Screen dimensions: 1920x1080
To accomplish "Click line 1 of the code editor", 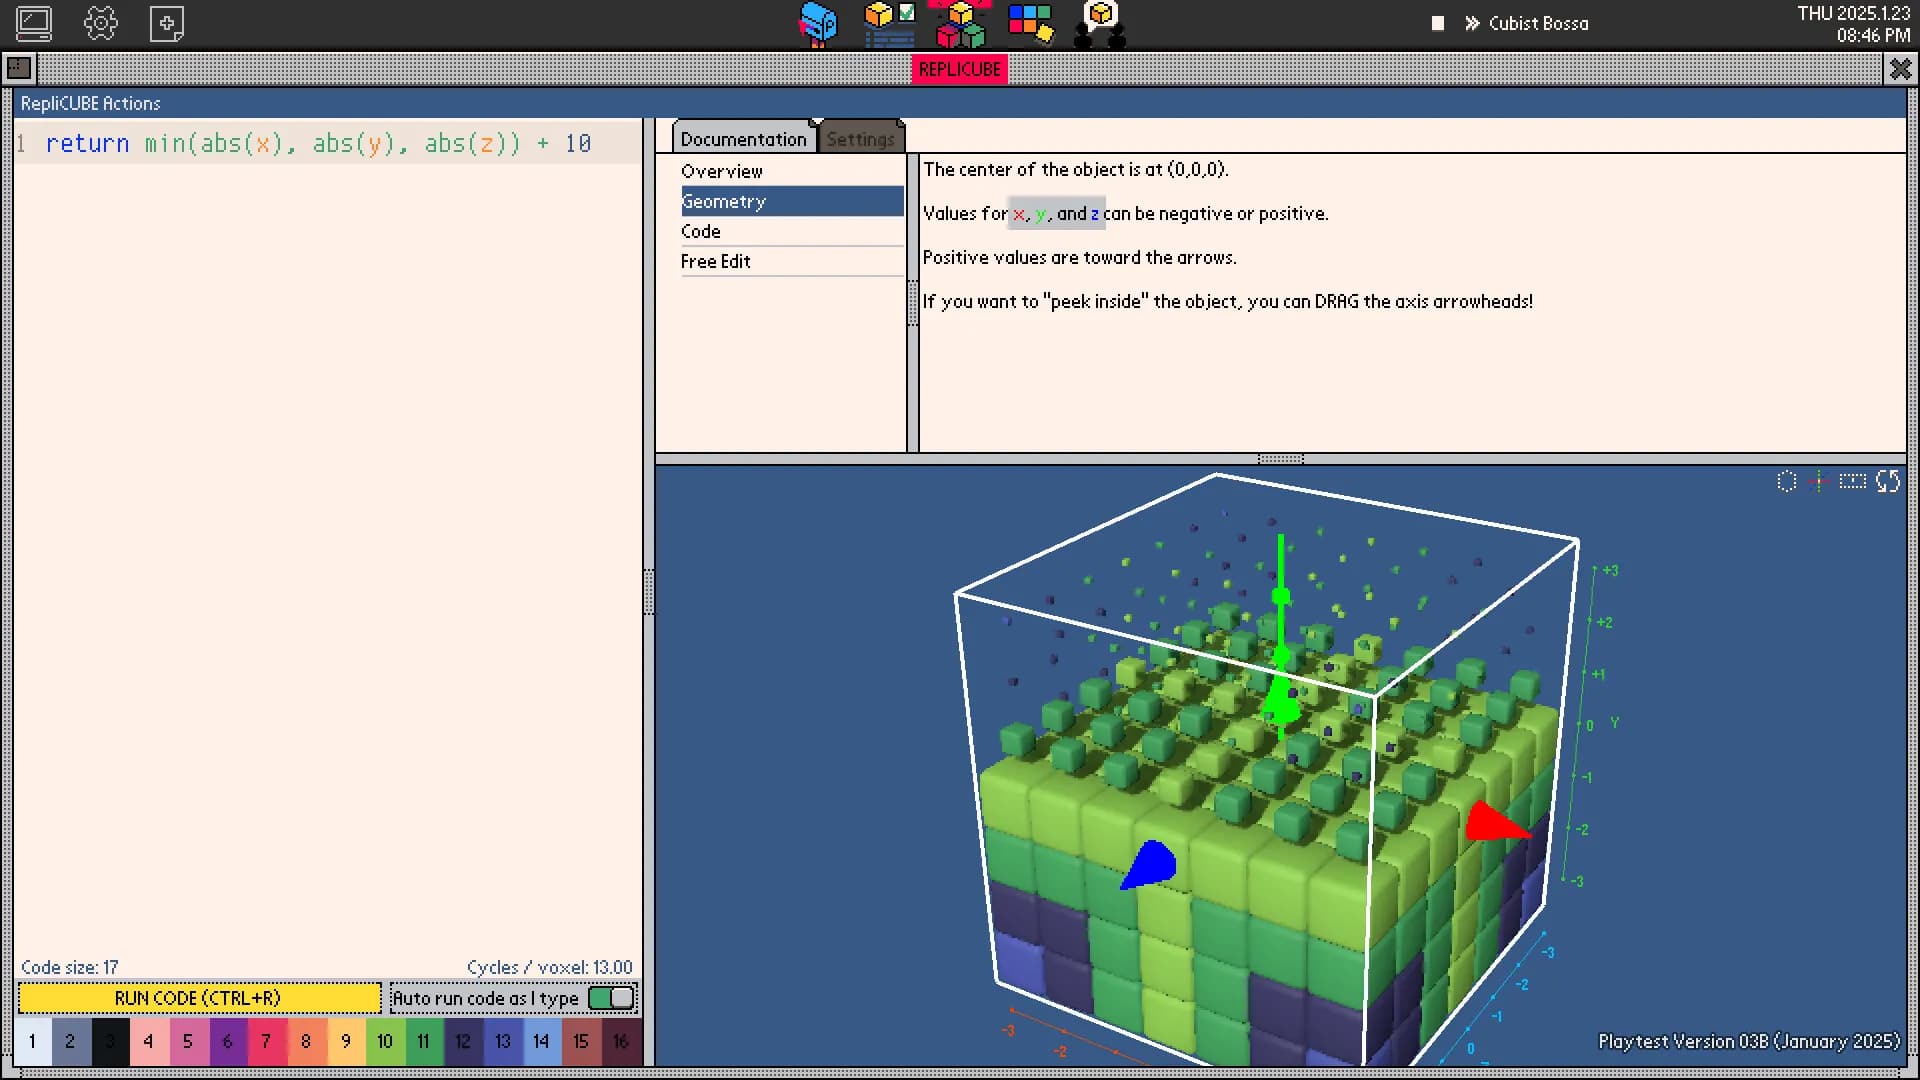I will (x=300, y=143).
